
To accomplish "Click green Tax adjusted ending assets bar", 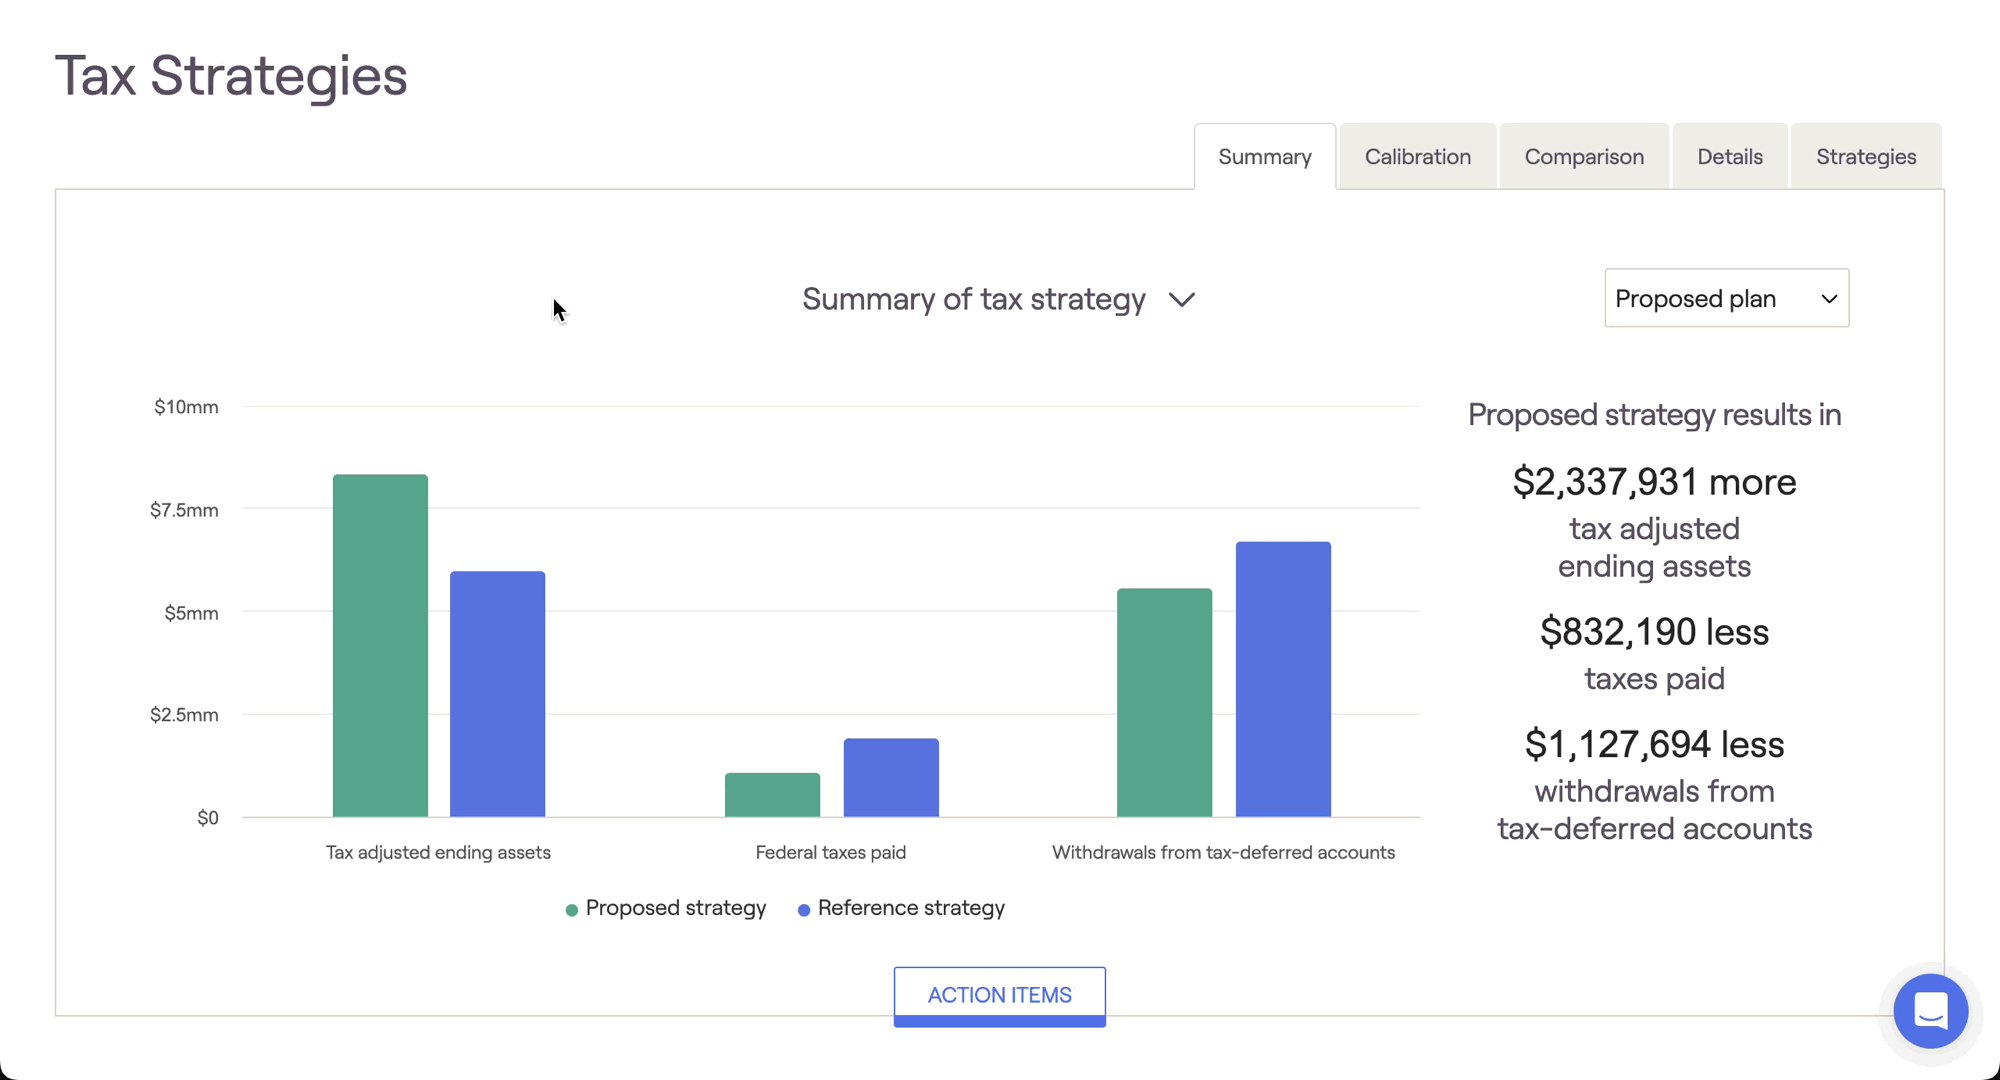I will click(x=380, y=645).
